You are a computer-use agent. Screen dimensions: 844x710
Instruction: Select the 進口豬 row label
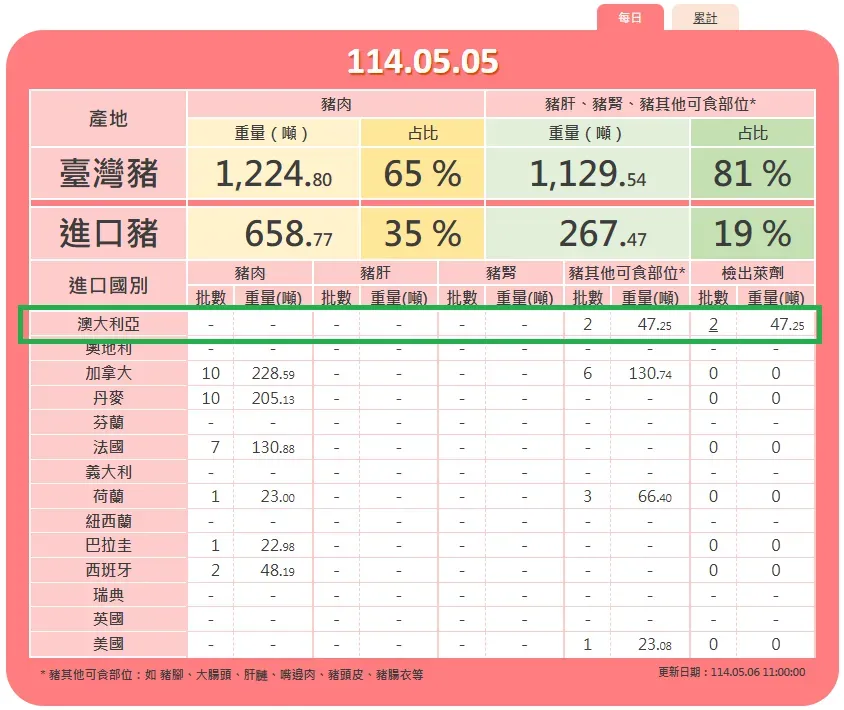pos(108,233)
